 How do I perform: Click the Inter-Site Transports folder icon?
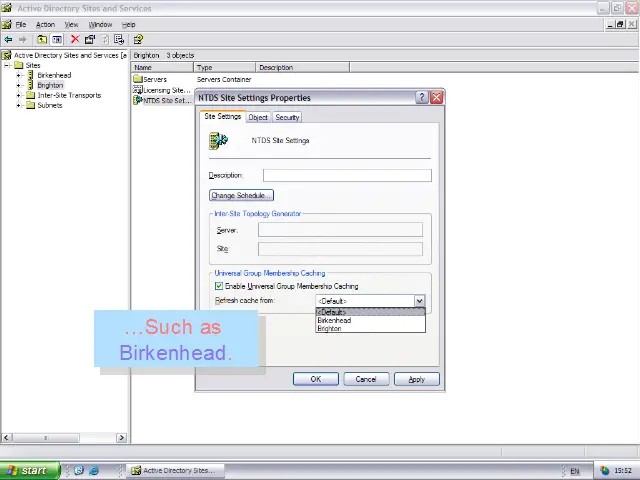(31, 95)
